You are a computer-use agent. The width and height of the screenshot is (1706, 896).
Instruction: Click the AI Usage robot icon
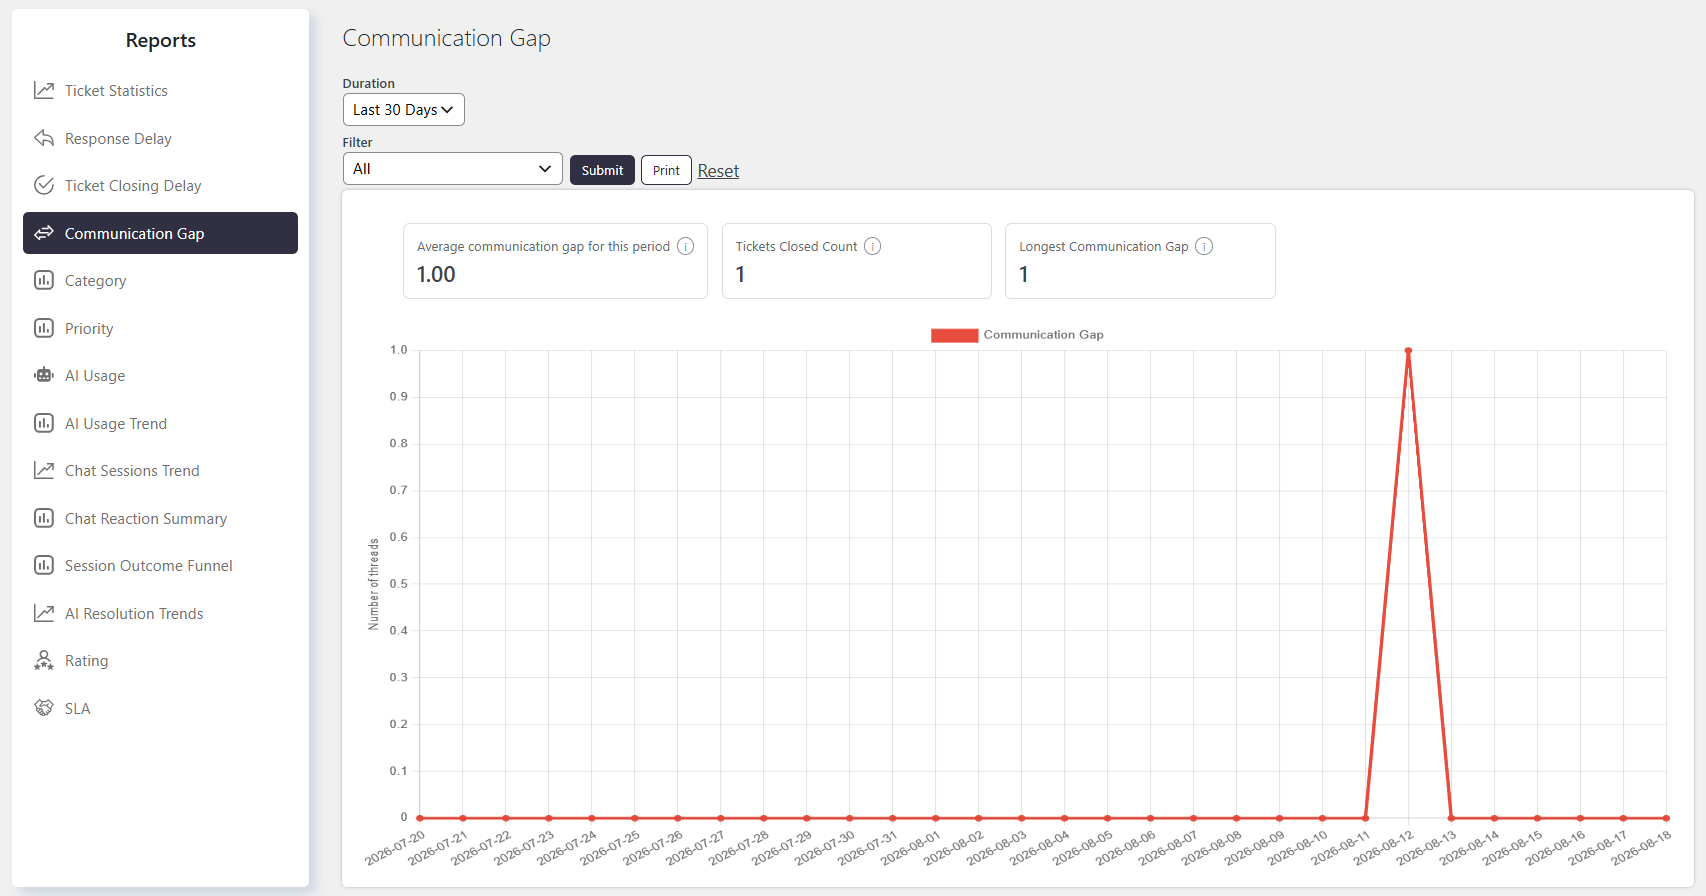click(x=44, y=375)
